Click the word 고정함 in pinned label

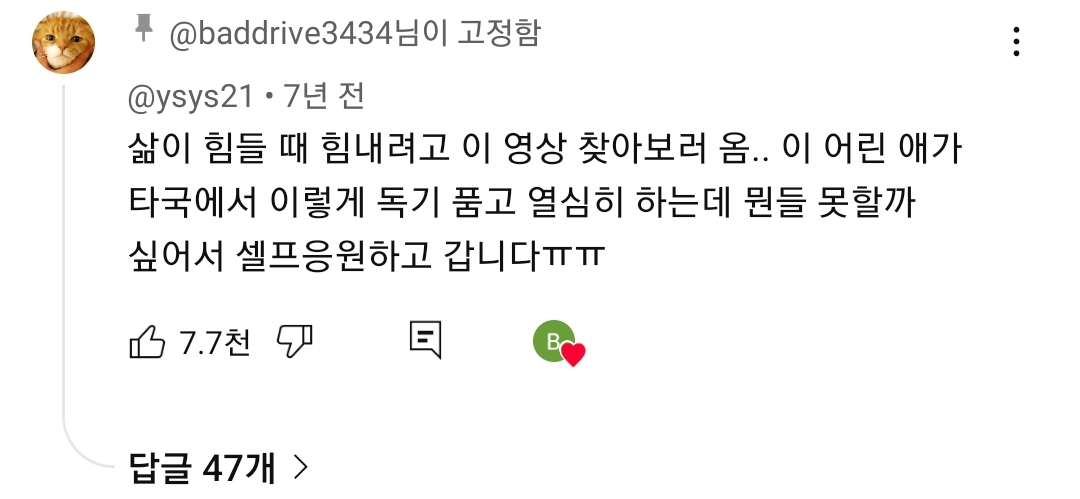(x=499, y=32)
